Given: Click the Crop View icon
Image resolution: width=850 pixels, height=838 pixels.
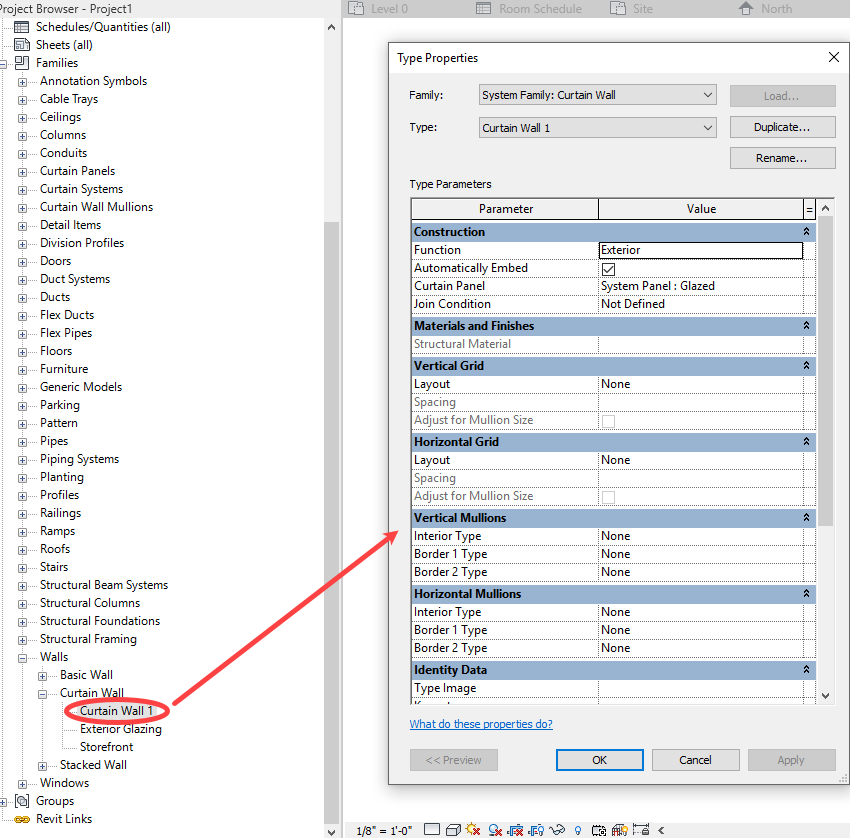Looking at the screenshot, I should [515, 830].
